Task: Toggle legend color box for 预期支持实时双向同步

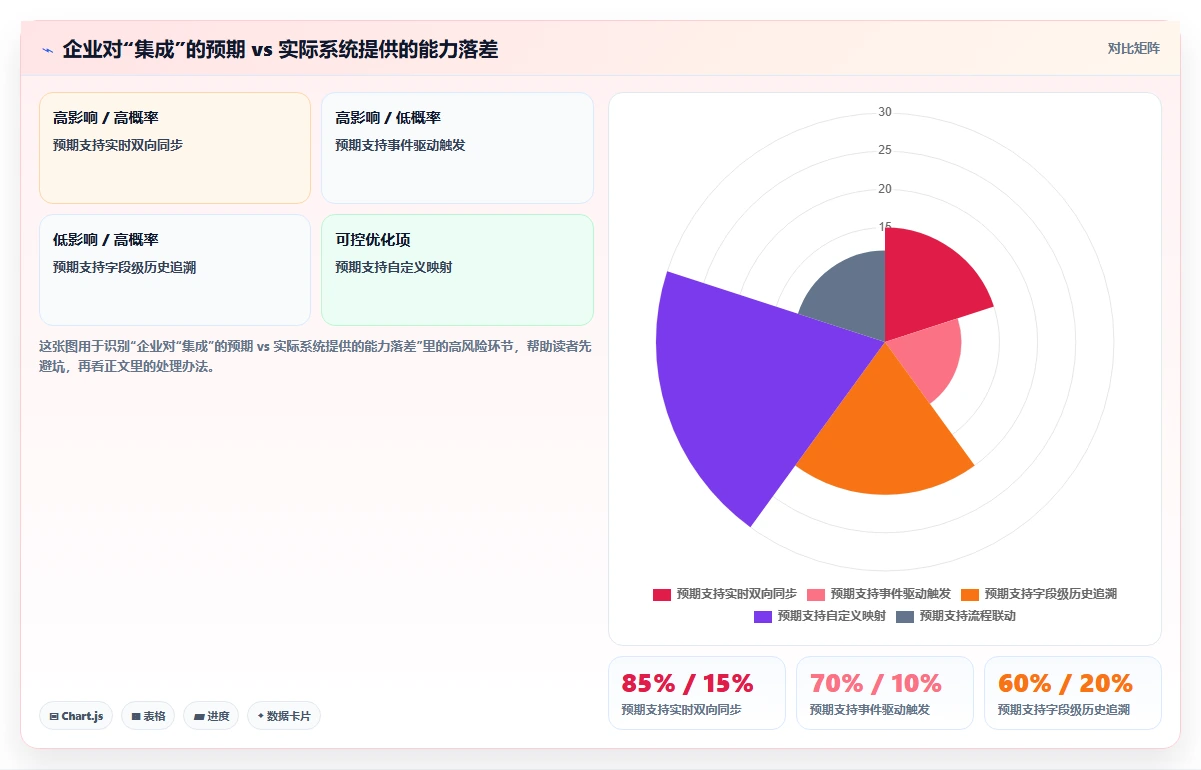Action: (x=662, y=594)
